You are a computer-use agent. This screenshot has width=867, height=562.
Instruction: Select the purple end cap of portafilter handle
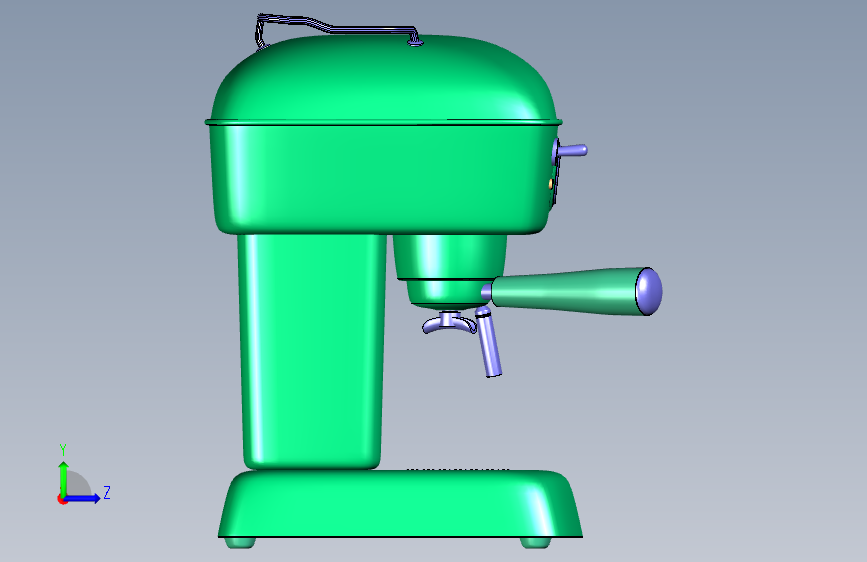click(649, 291)
